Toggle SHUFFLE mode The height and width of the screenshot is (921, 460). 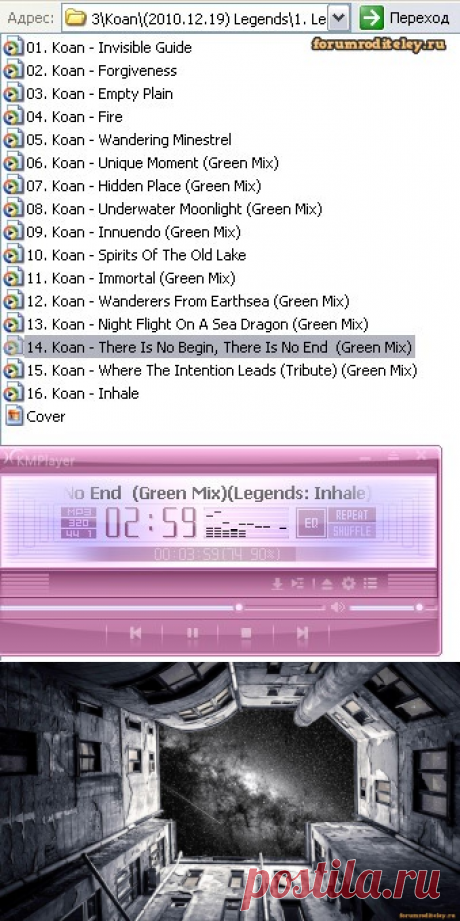click(x=351, y=531)
